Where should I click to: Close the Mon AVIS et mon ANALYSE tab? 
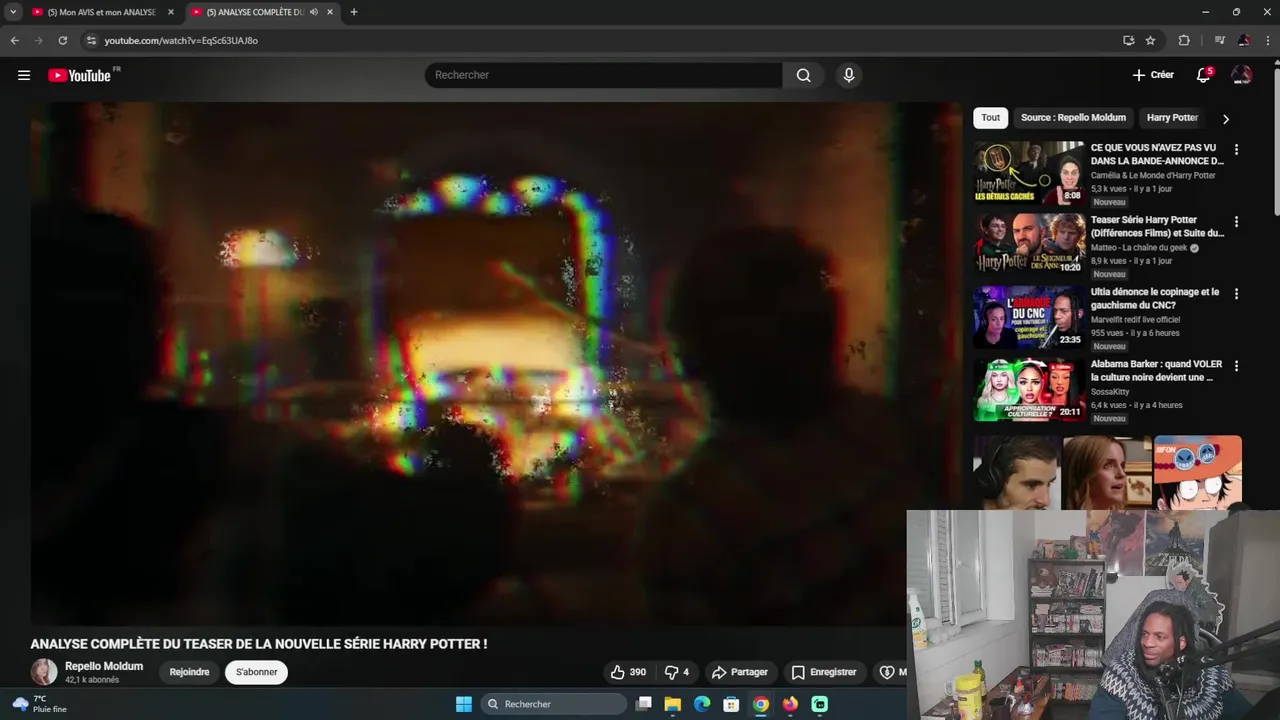[171, 12]
